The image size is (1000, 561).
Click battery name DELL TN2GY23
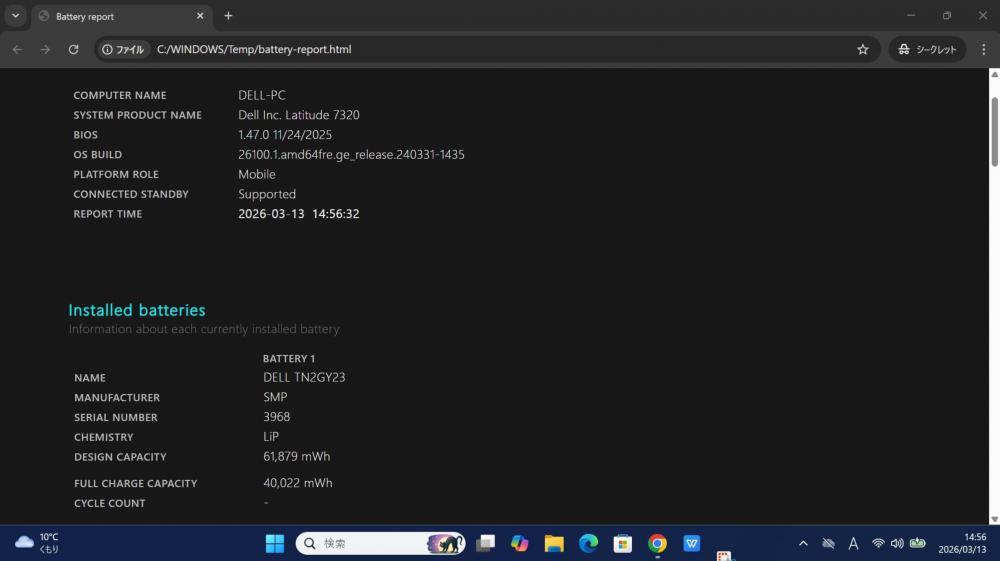304,377
